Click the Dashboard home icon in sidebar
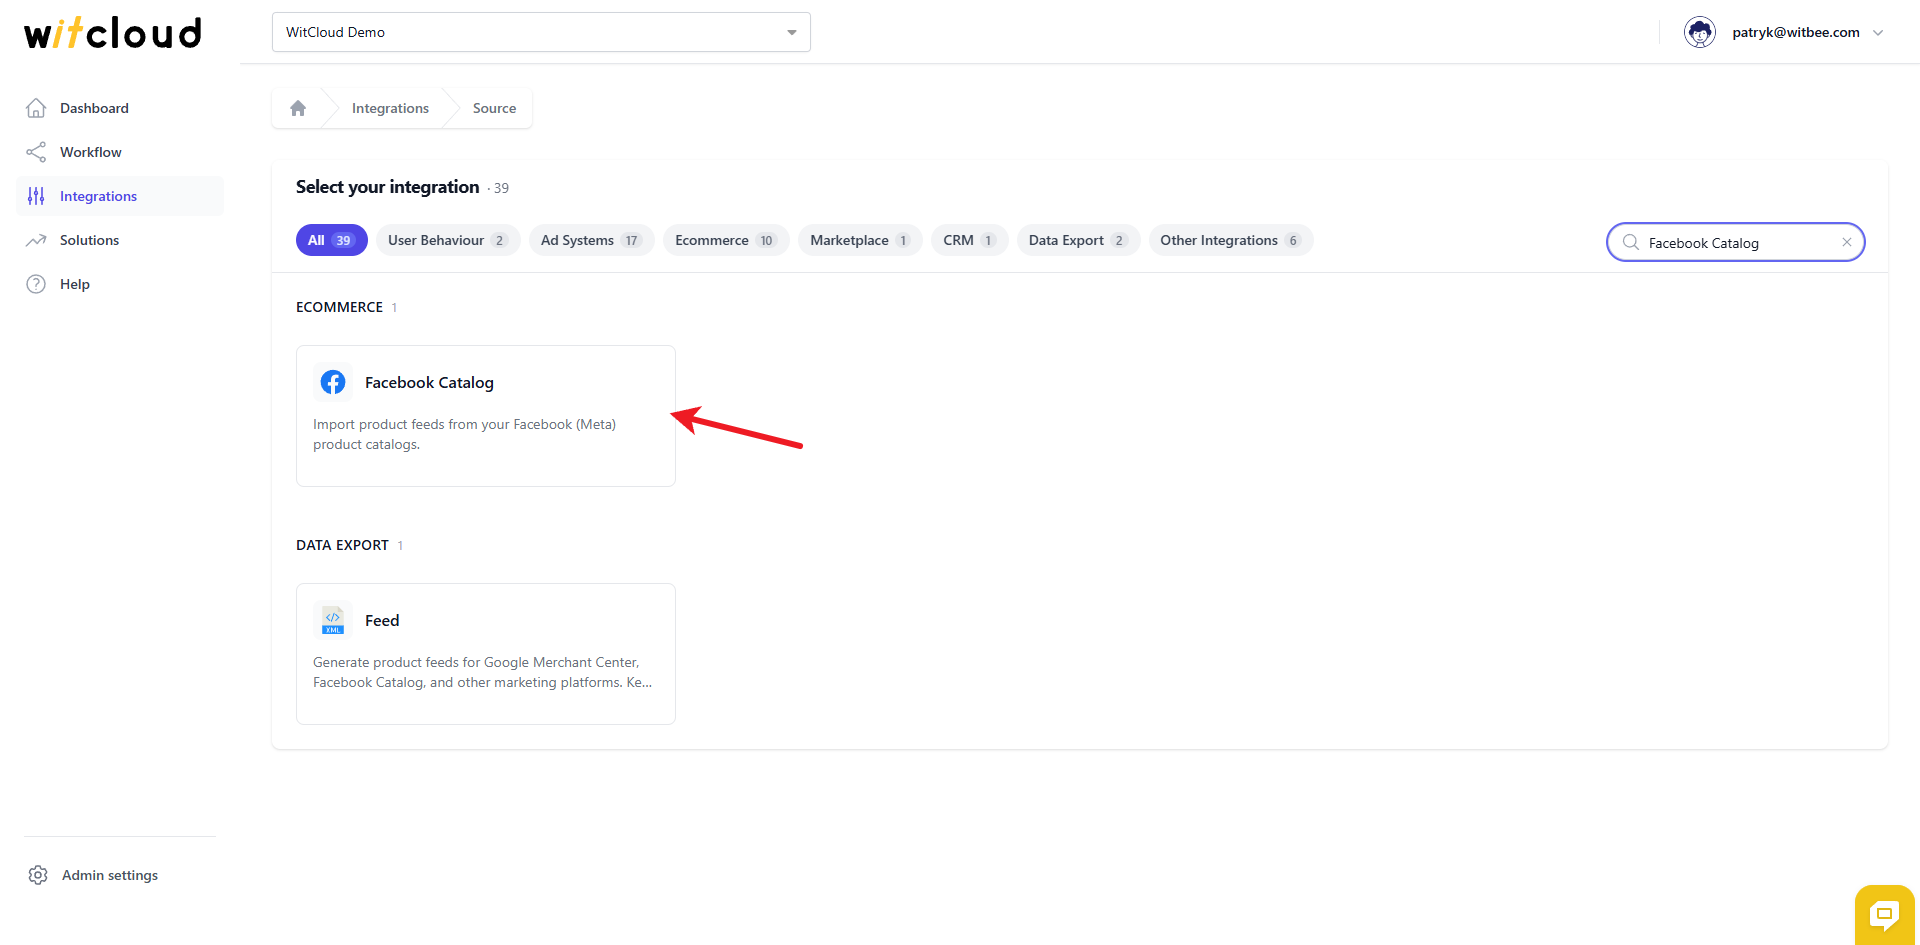 click(36, 108)
